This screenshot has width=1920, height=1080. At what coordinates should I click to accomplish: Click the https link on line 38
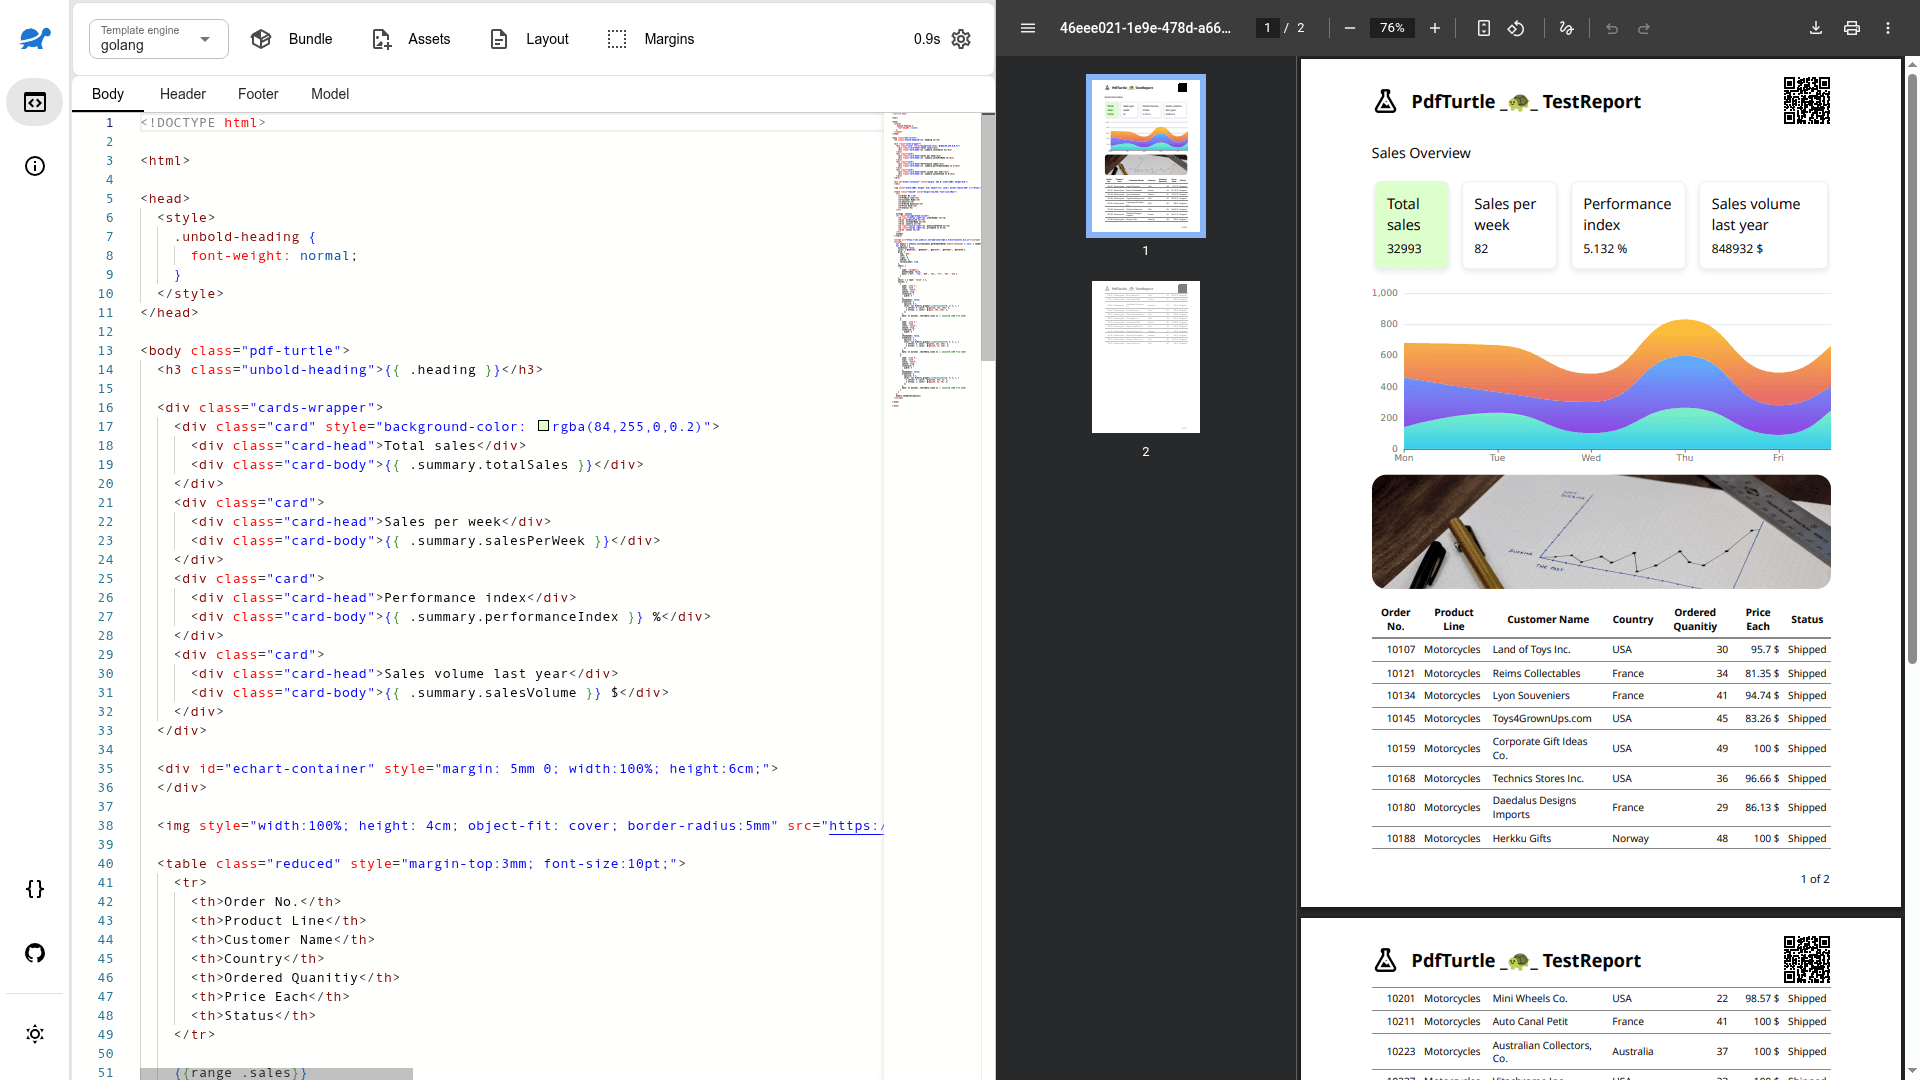[x=856, y=826]
